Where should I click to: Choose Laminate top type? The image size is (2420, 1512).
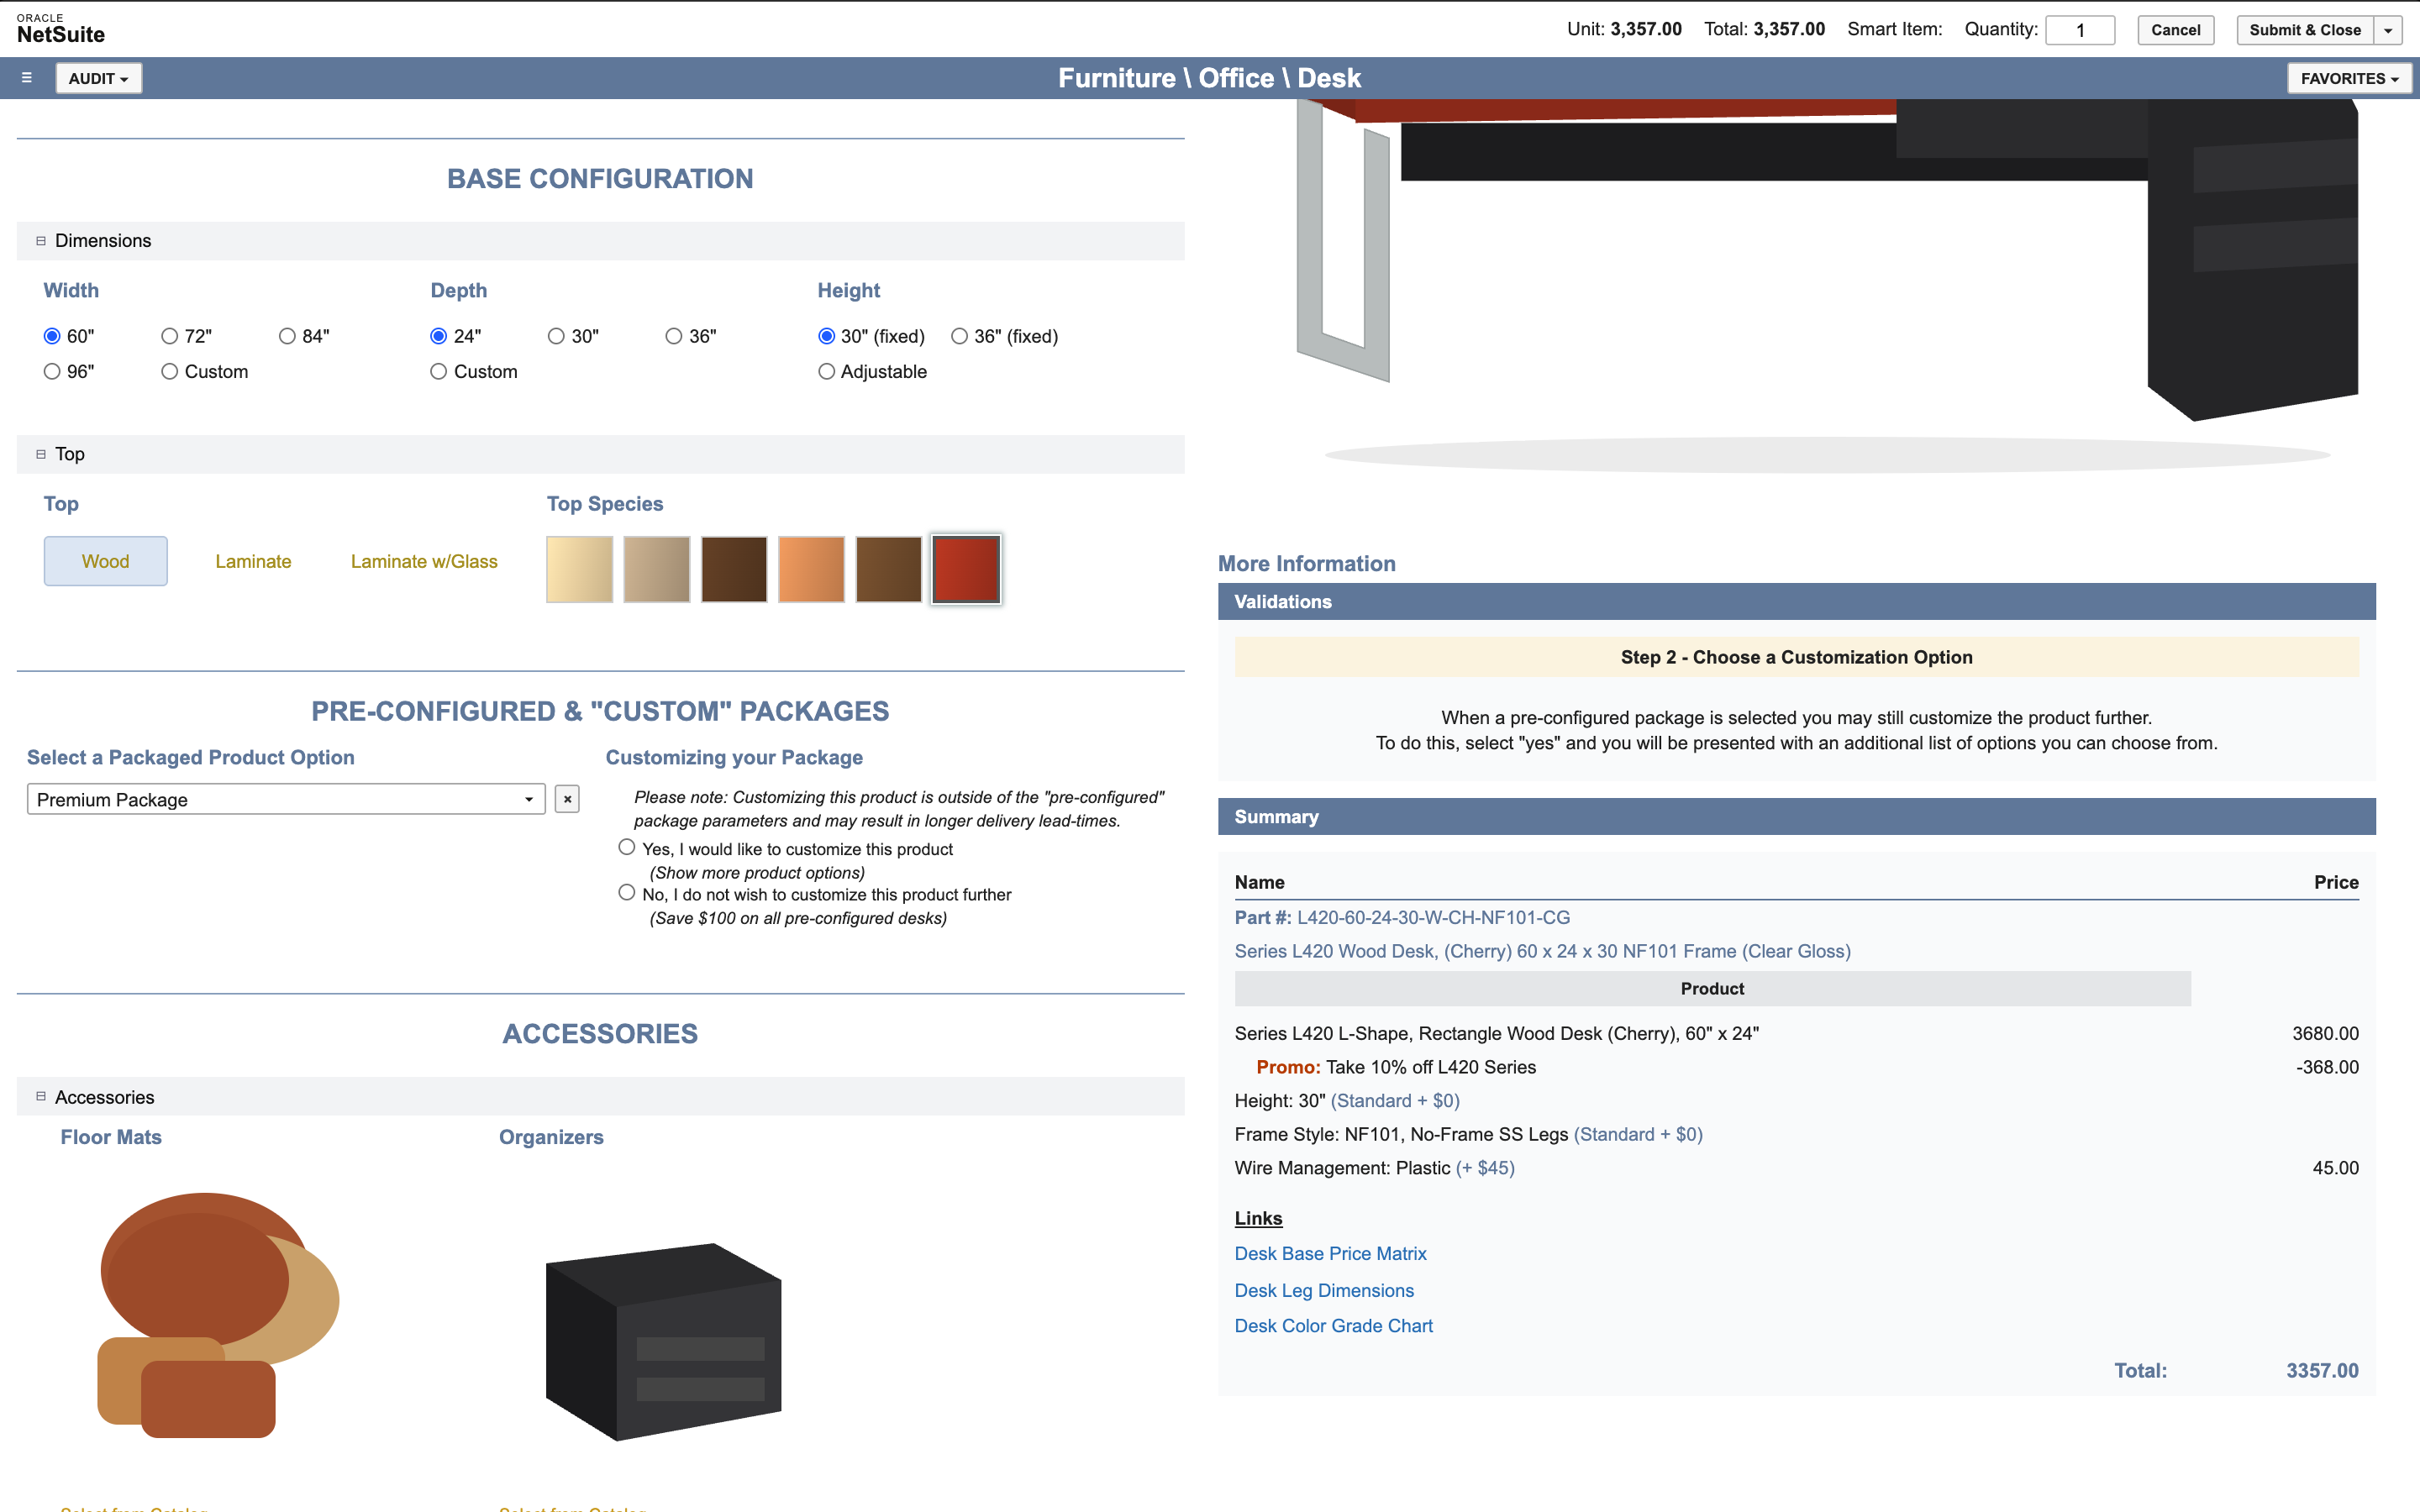pos(253,561)
